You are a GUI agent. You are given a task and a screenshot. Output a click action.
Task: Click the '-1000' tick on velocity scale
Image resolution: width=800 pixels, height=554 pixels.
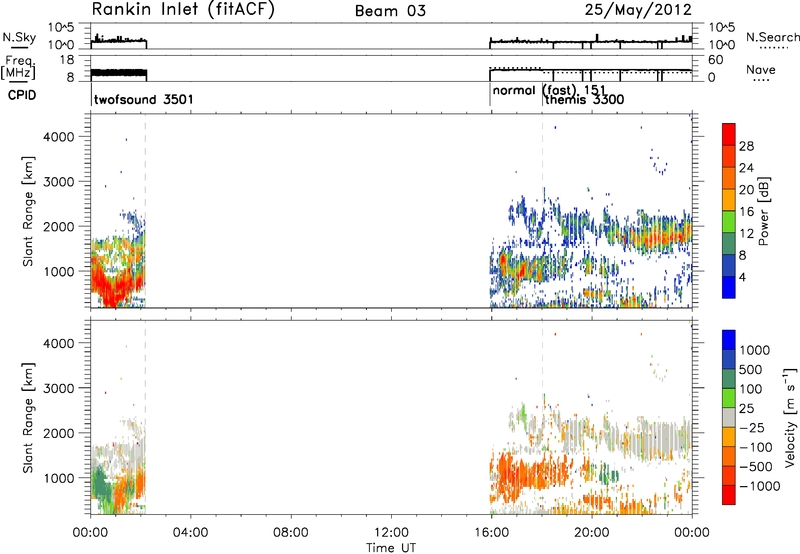(760, 486)
